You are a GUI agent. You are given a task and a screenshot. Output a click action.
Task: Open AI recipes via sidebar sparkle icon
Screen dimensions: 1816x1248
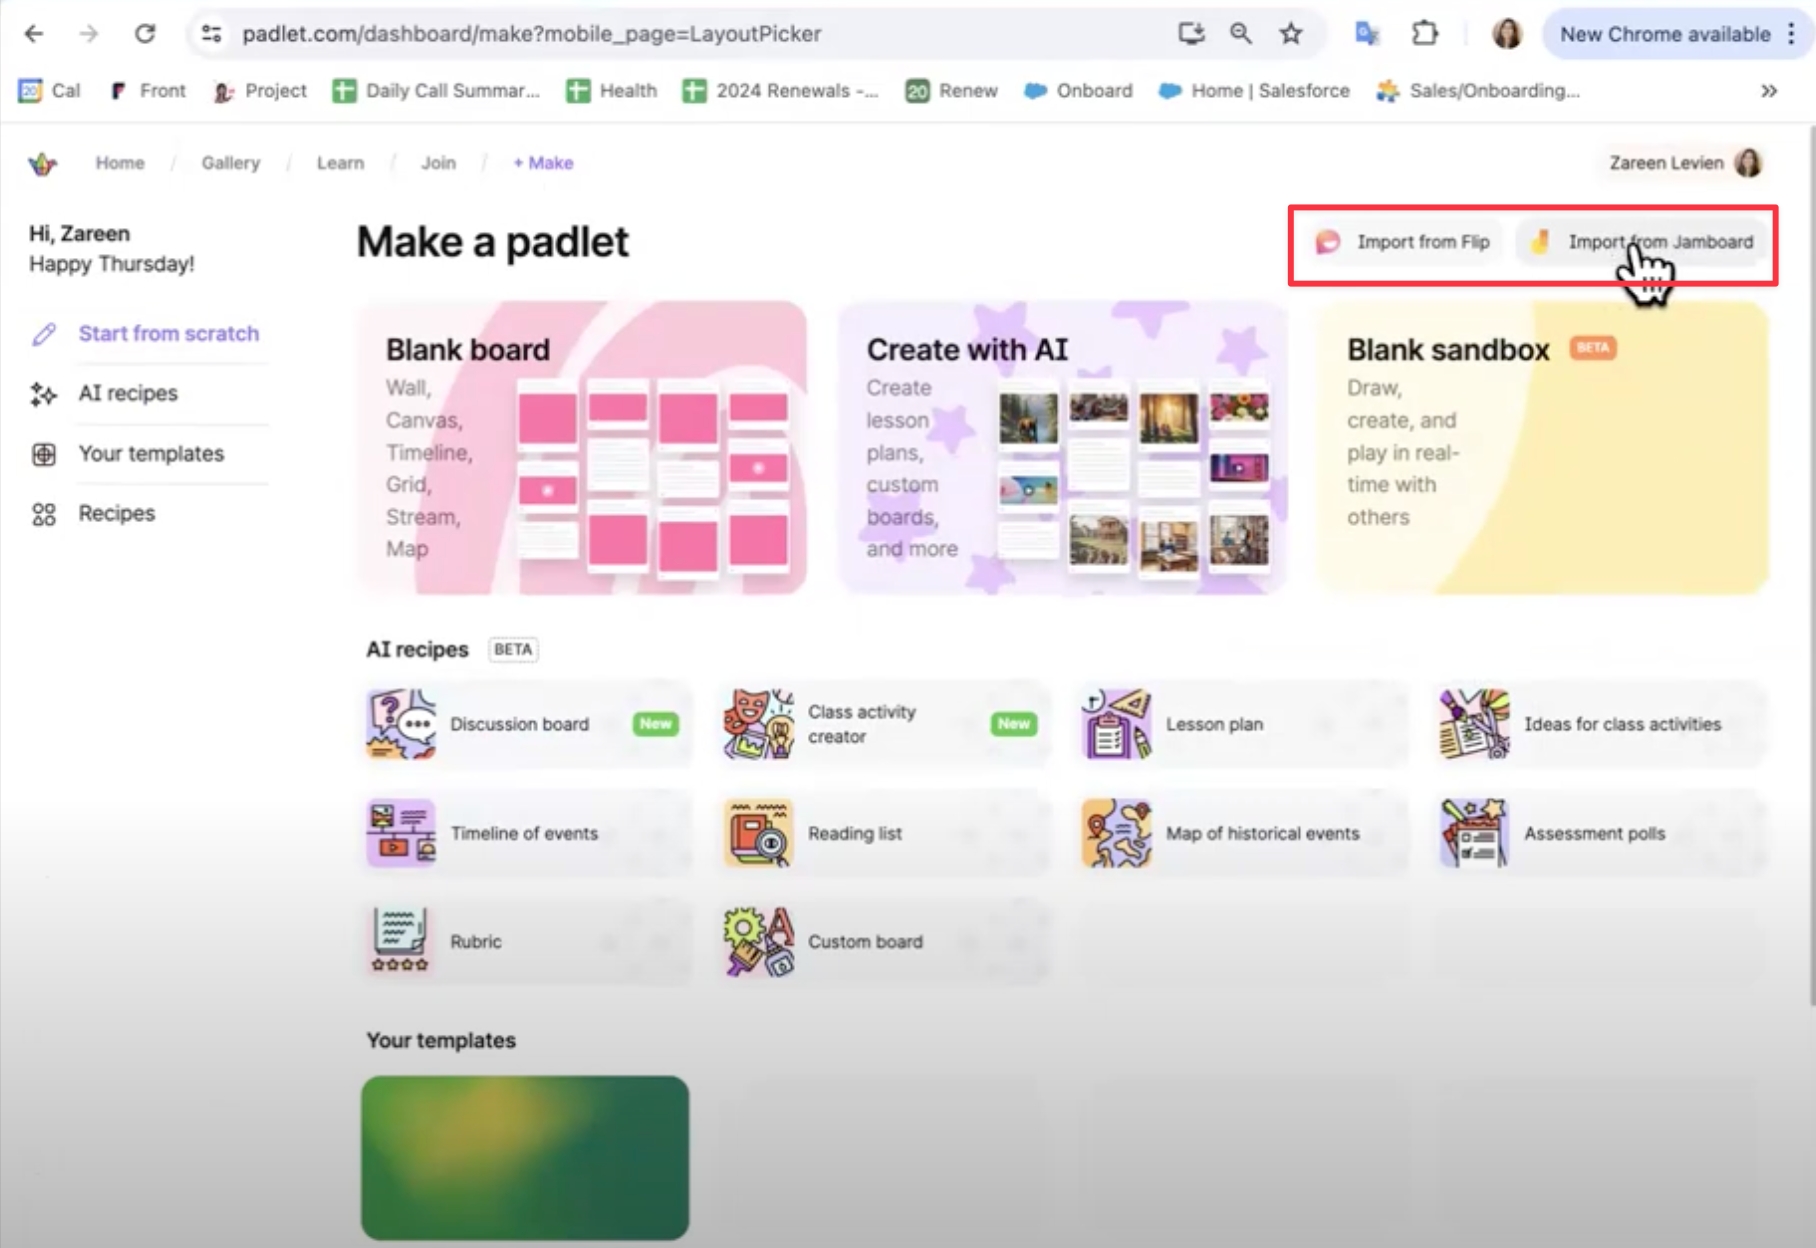44,394
